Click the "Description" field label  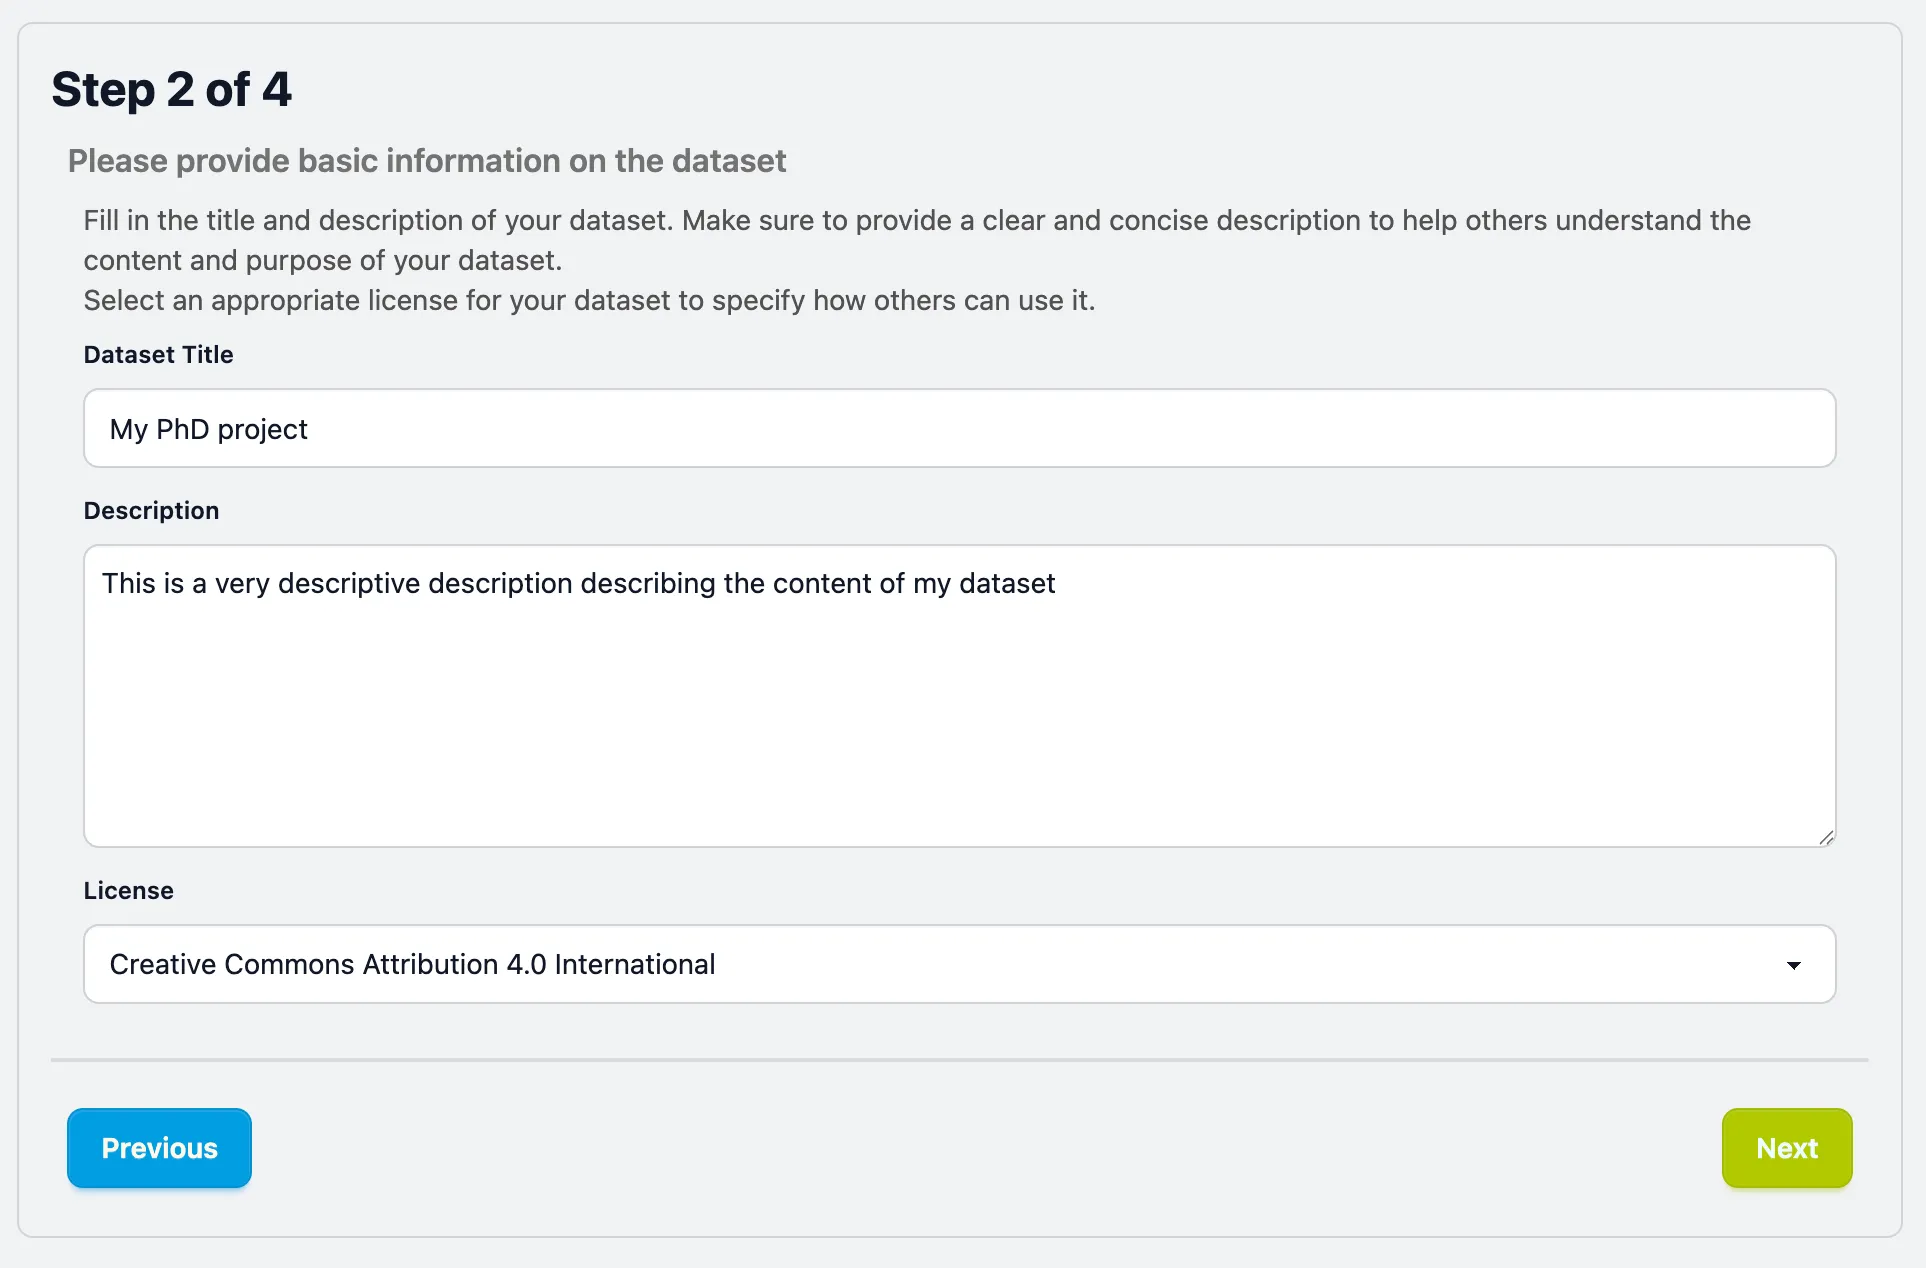[x=151, y=511]
